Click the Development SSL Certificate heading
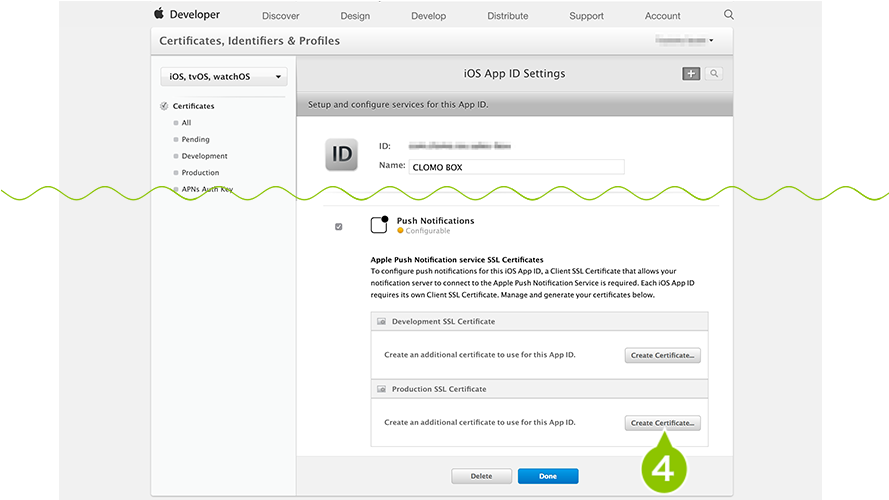 coord(443,321)
